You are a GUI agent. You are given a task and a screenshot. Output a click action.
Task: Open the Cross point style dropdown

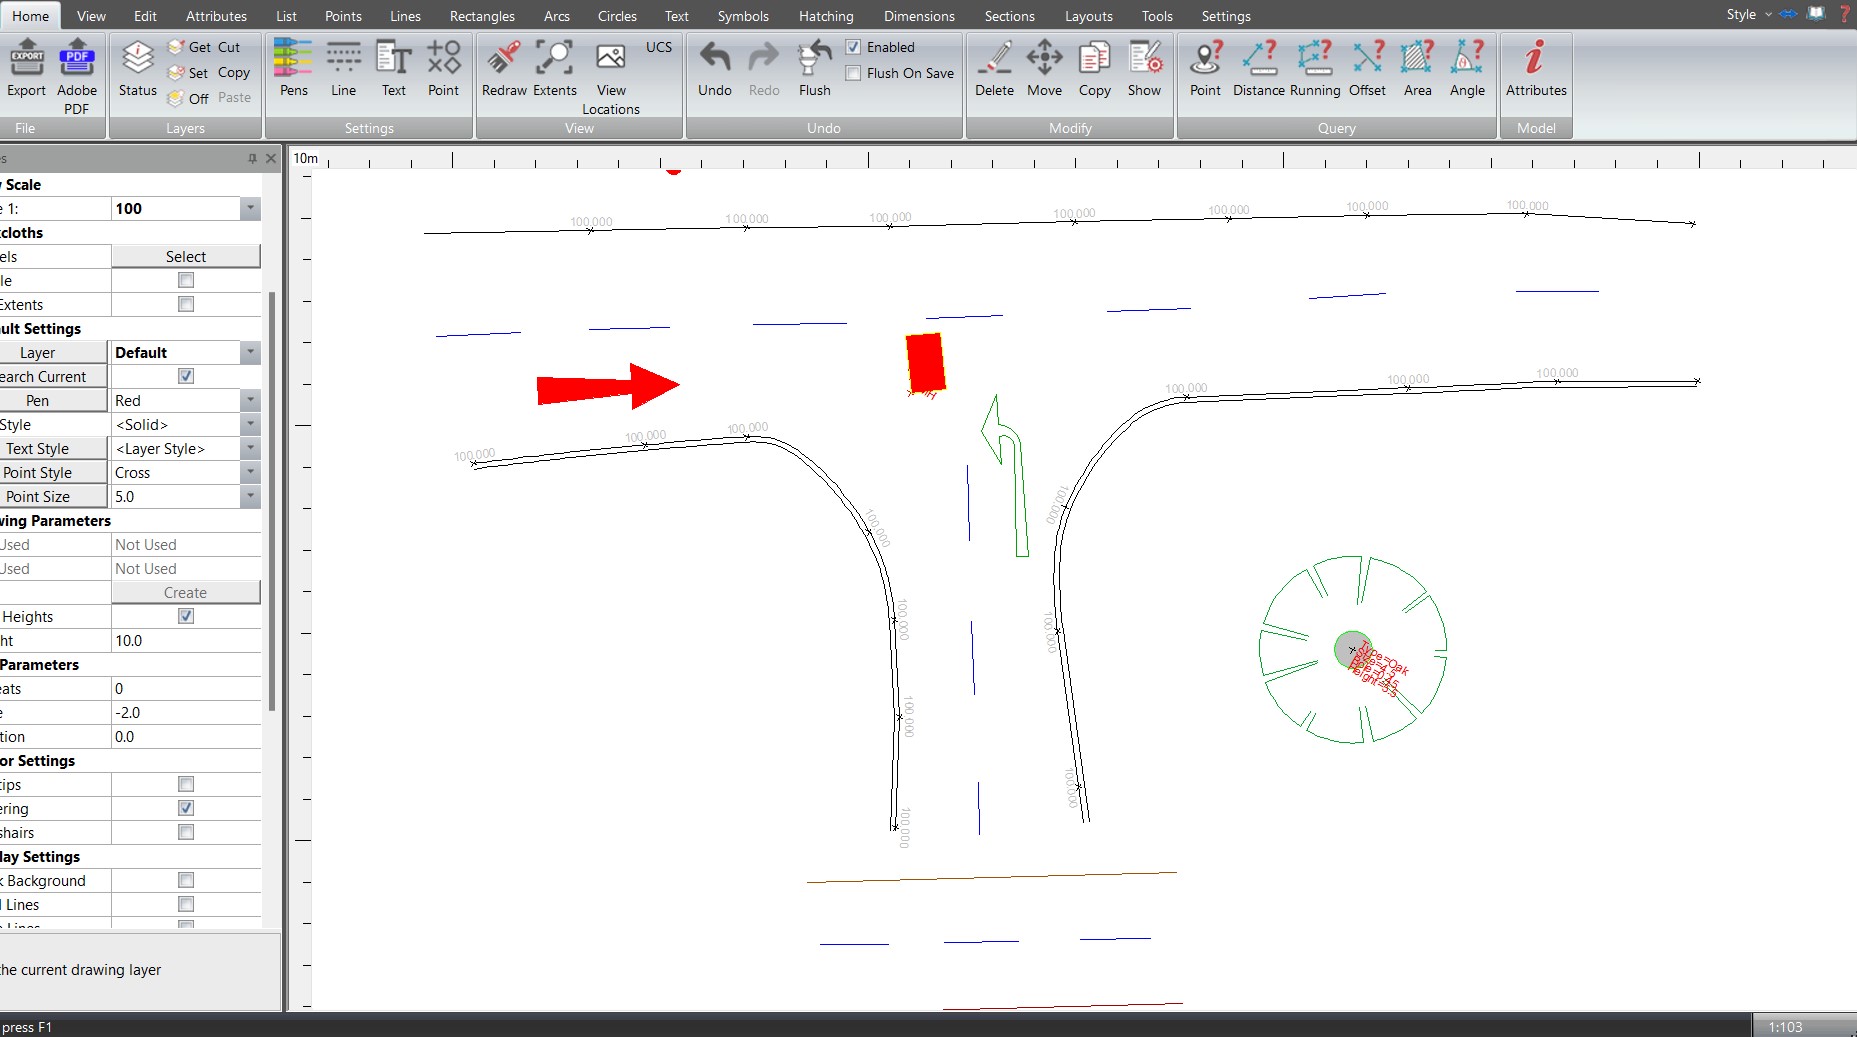250,472
